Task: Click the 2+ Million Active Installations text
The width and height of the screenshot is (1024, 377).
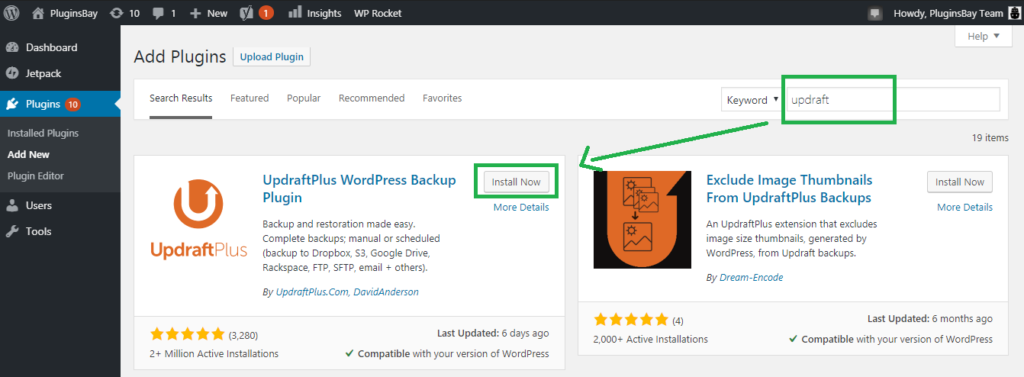Action: tap(214, 353)
